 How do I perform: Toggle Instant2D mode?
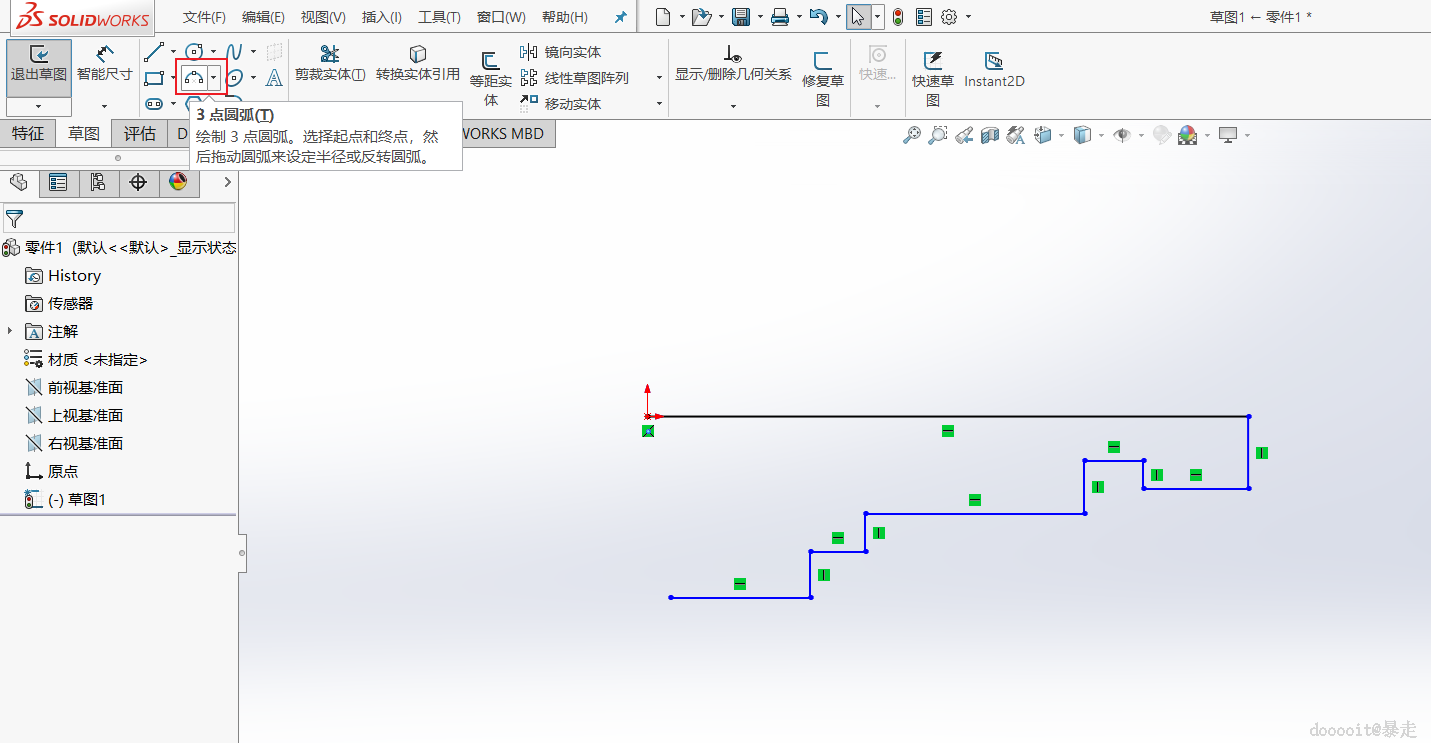pyautogui.click(x=994, y=69)
